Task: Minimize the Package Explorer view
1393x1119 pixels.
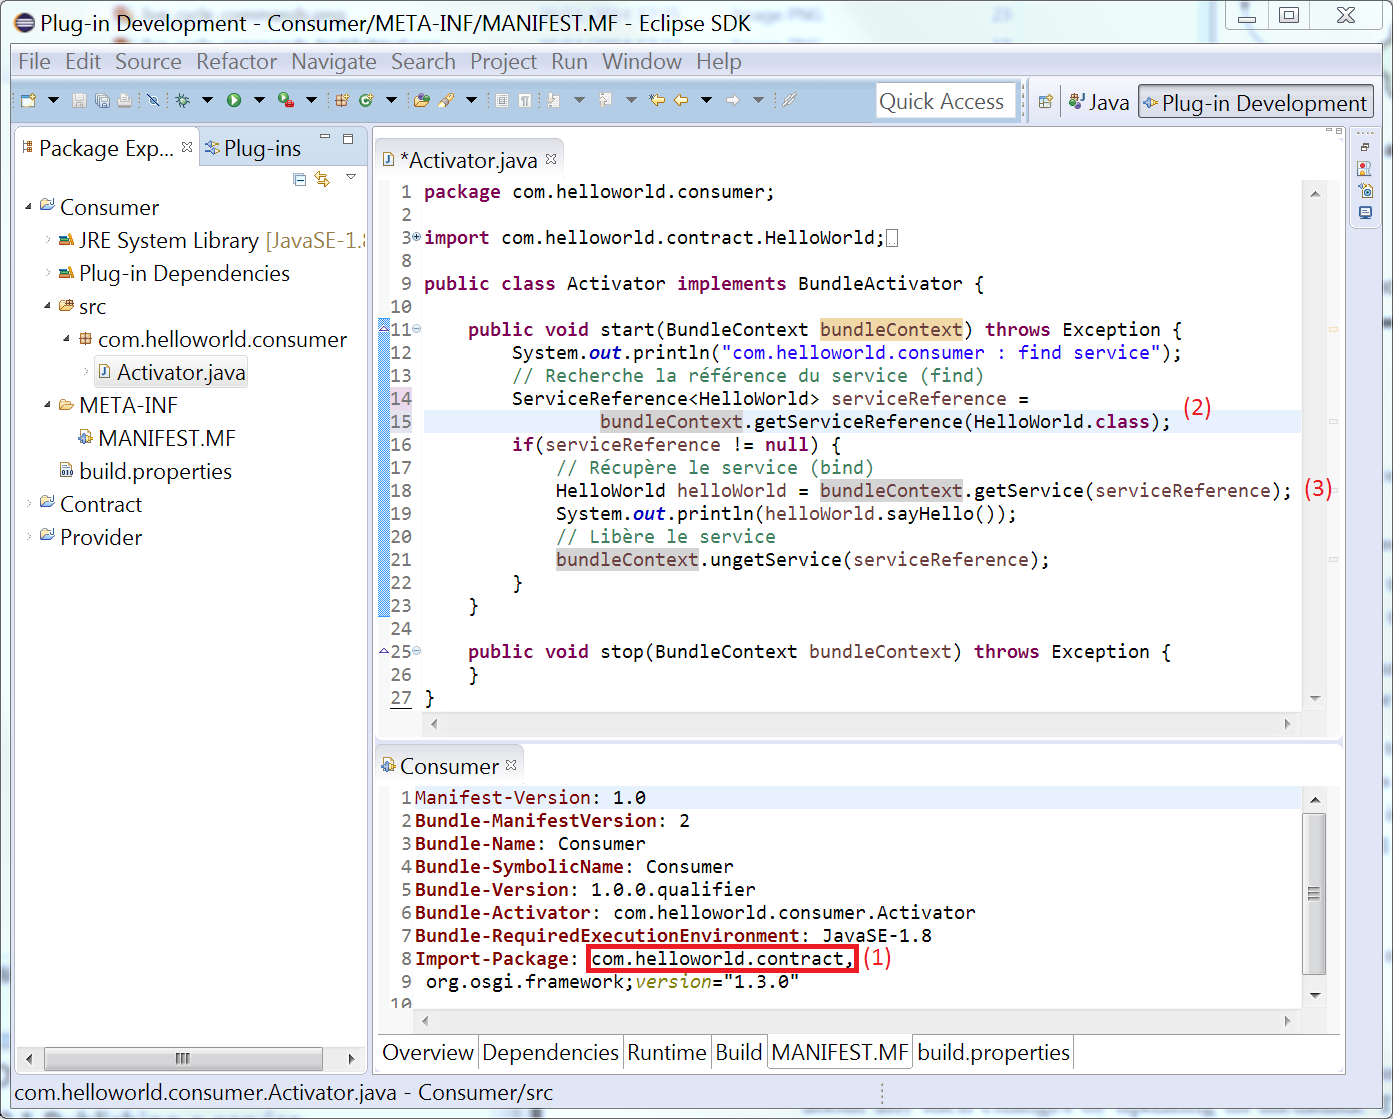Action: click(x=325, y=138)
